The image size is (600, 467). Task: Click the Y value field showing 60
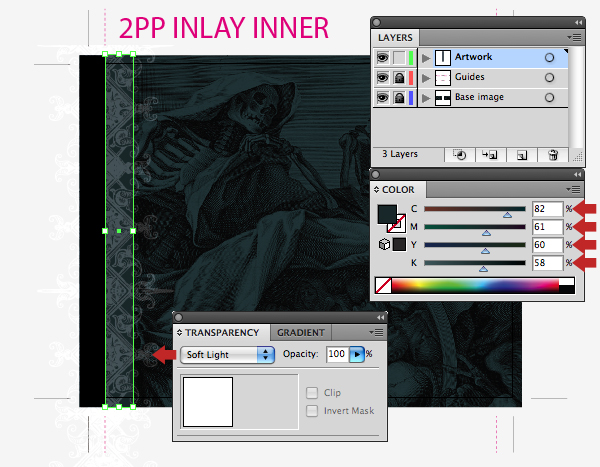click(547, 245)
